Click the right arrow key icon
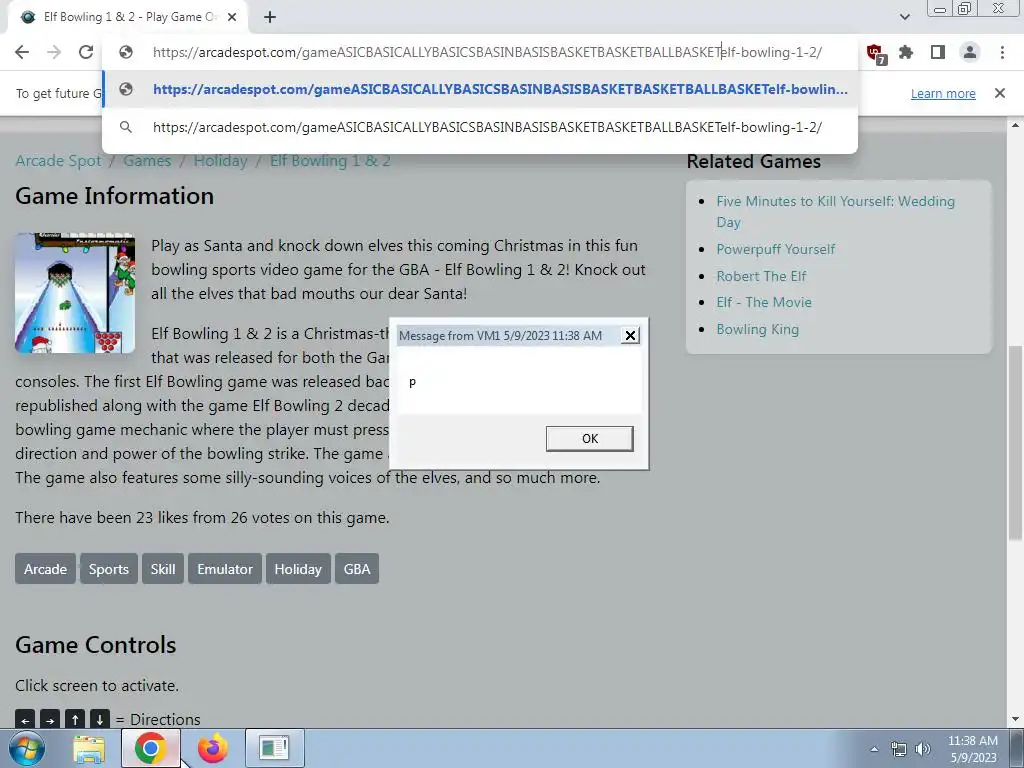Image resolution: width=1024 pixels, height=768 pixels. [x=50, y=720]
